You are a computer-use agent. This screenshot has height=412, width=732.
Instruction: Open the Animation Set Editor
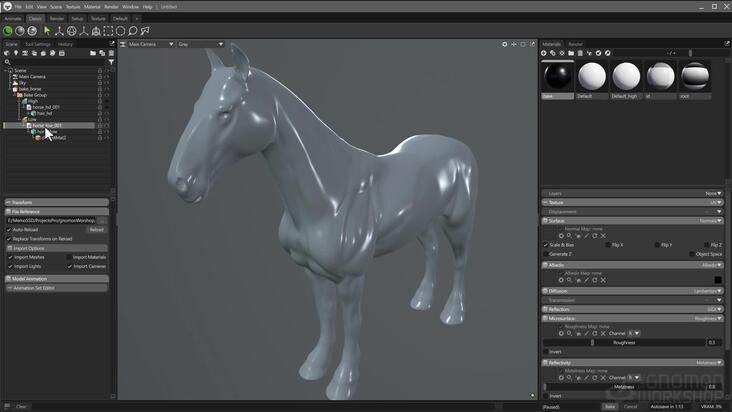[56, 288]
